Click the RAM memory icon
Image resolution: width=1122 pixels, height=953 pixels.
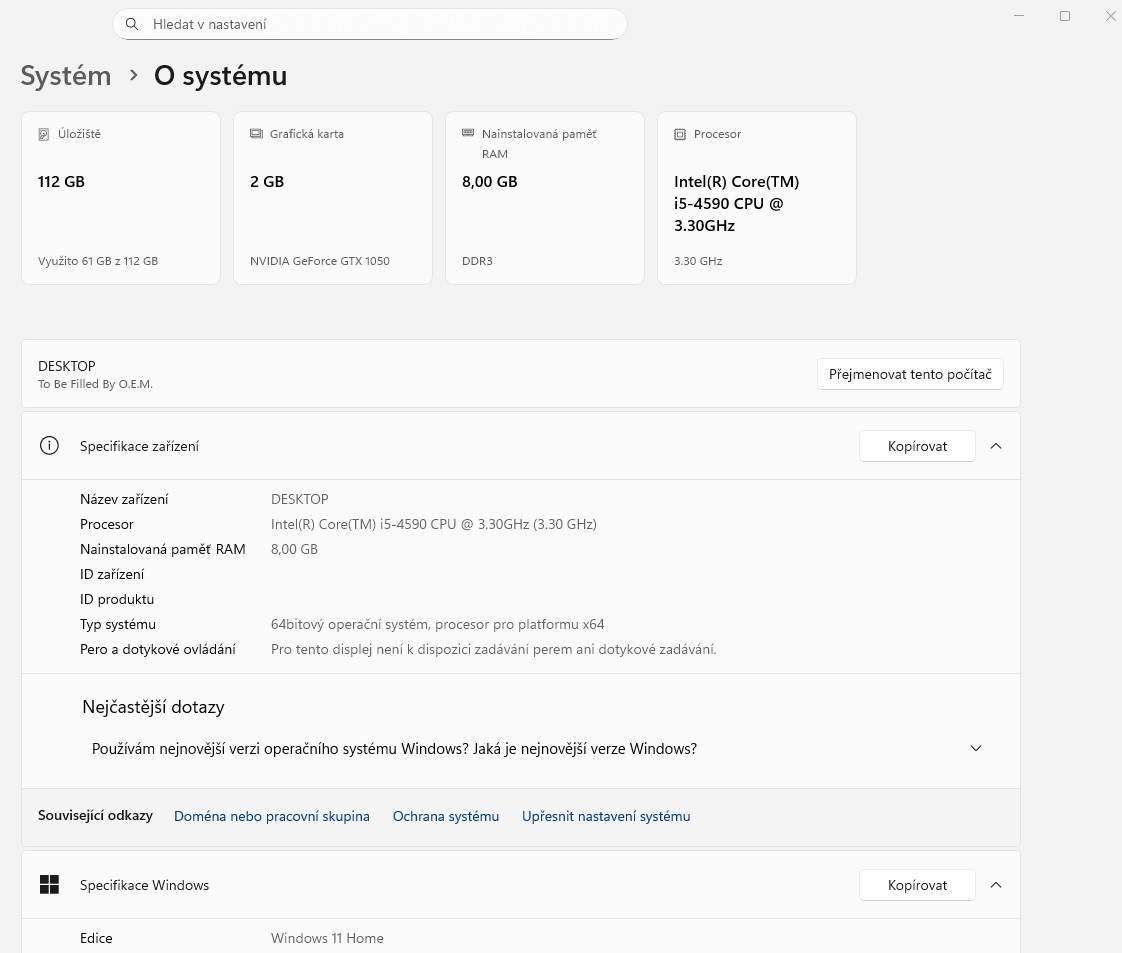pos(467,133)
